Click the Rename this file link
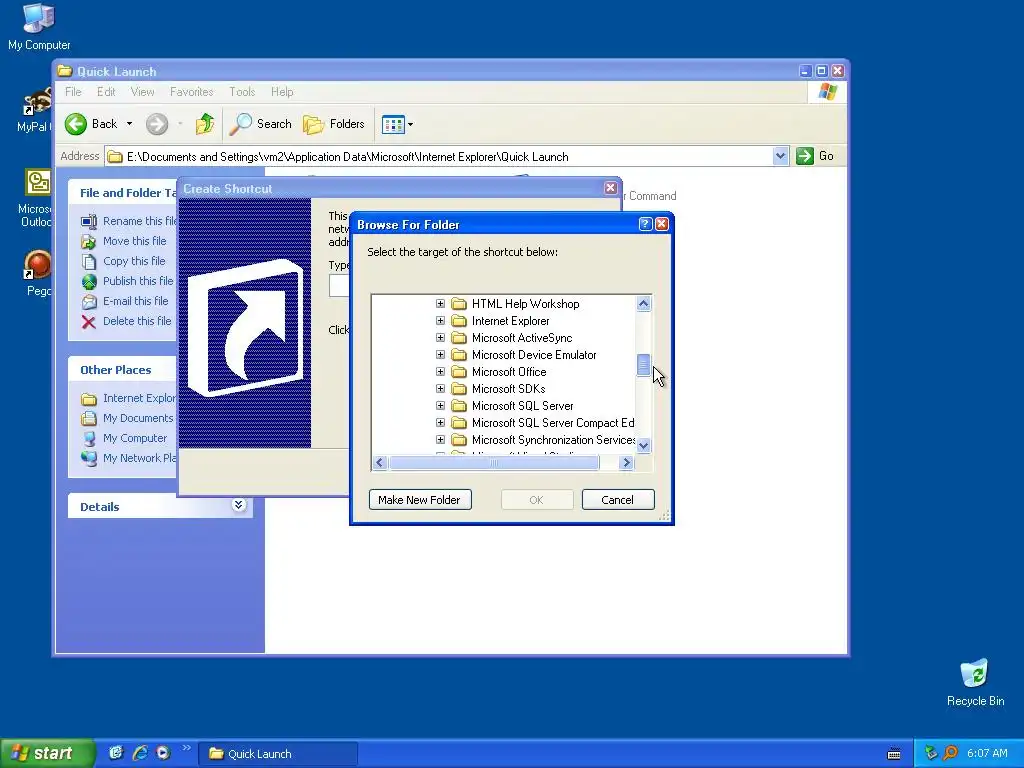 [139, 221]
